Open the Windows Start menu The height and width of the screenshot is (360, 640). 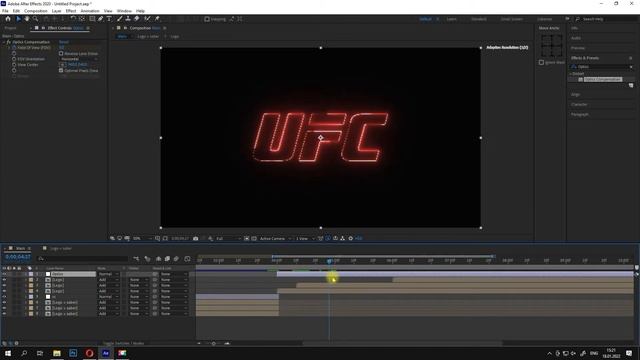click(x=8, y=353)
